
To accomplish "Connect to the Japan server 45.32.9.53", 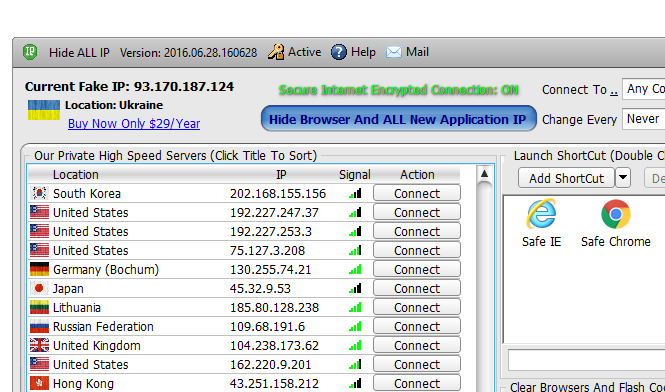I will [416, 288].
